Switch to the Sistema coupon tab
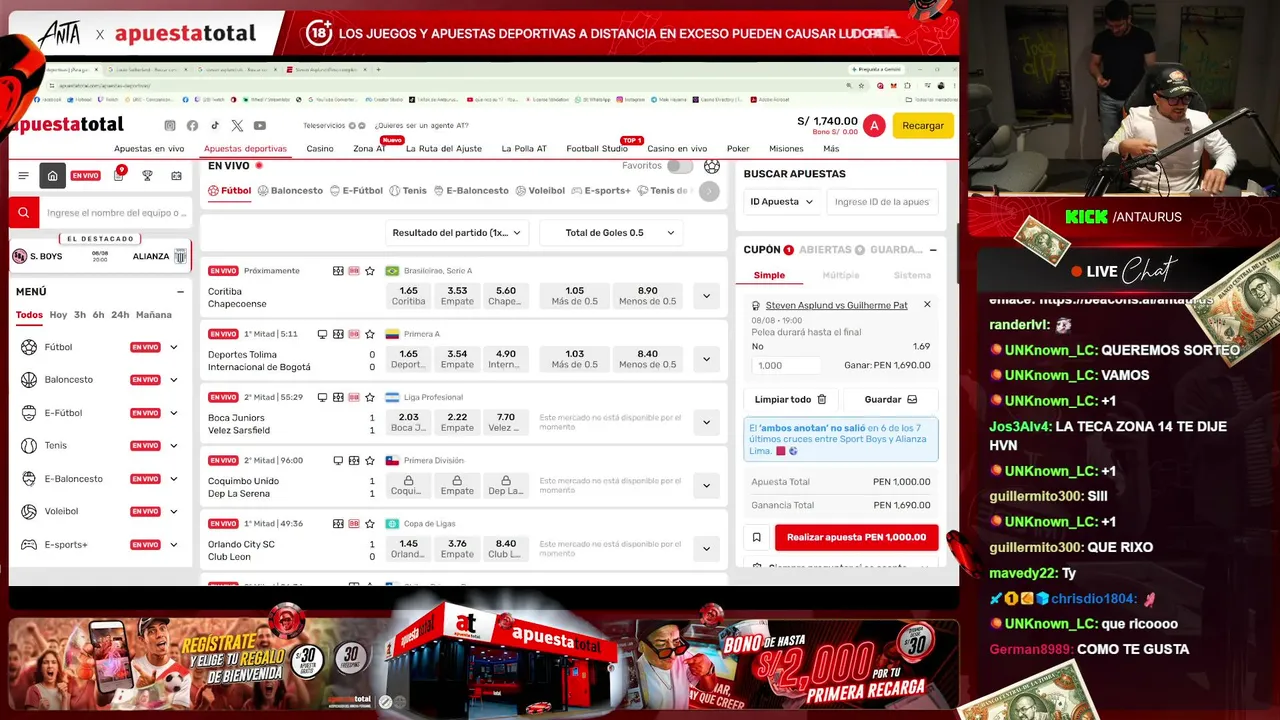This screenshot has width=1280, height=720. coord(912,275)
